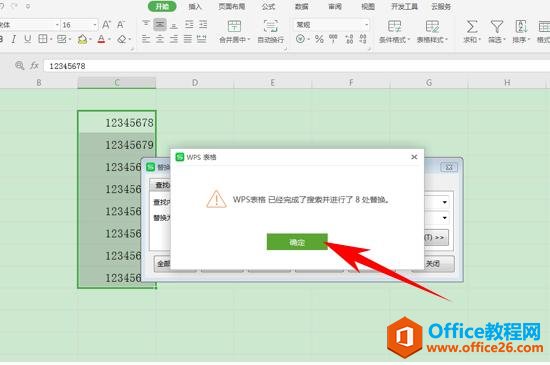Click increase indent icon

point(203,24)
